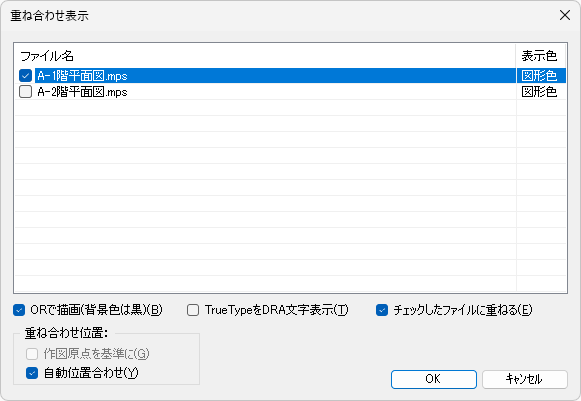Confirm with the OK button

434,379
